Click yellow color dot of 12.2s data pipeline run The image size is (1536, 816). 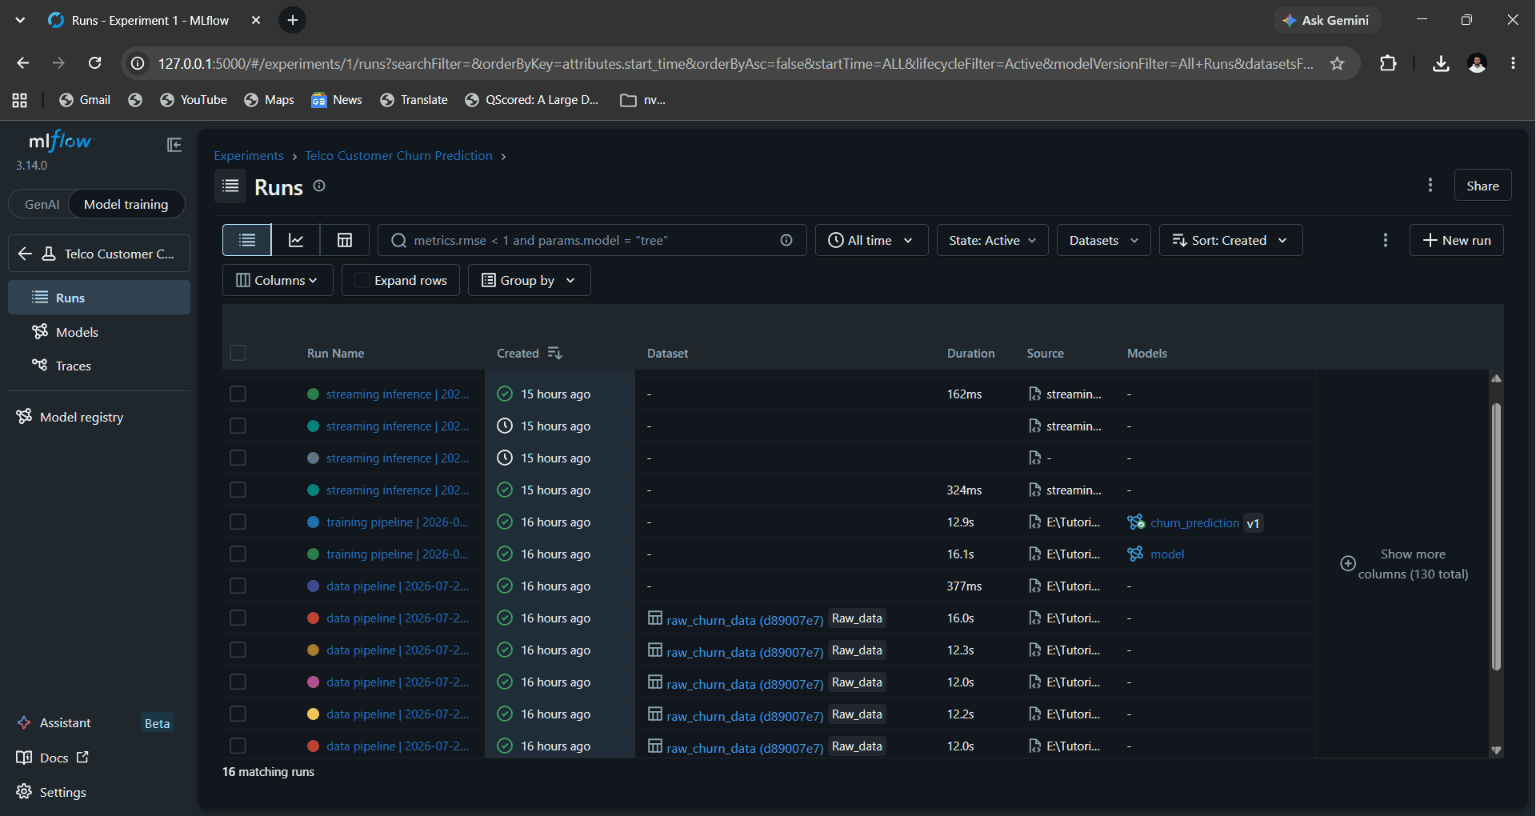coord(313,714)
